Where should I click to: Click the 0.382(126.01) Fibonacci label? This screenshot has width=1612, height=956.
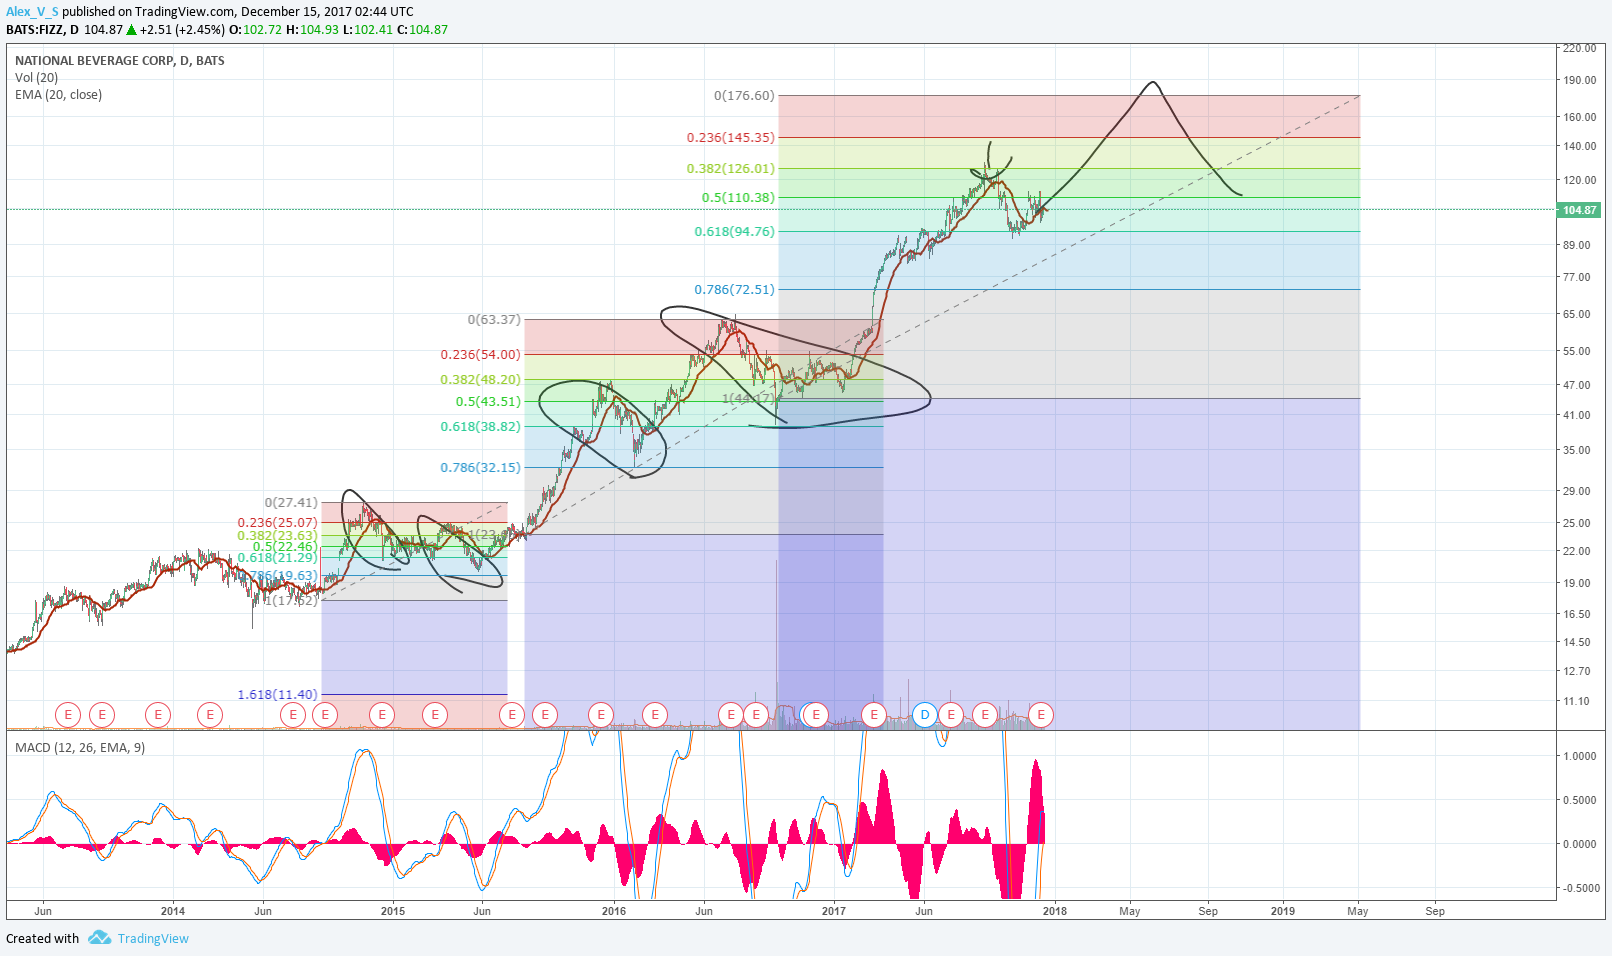(730, 169)
